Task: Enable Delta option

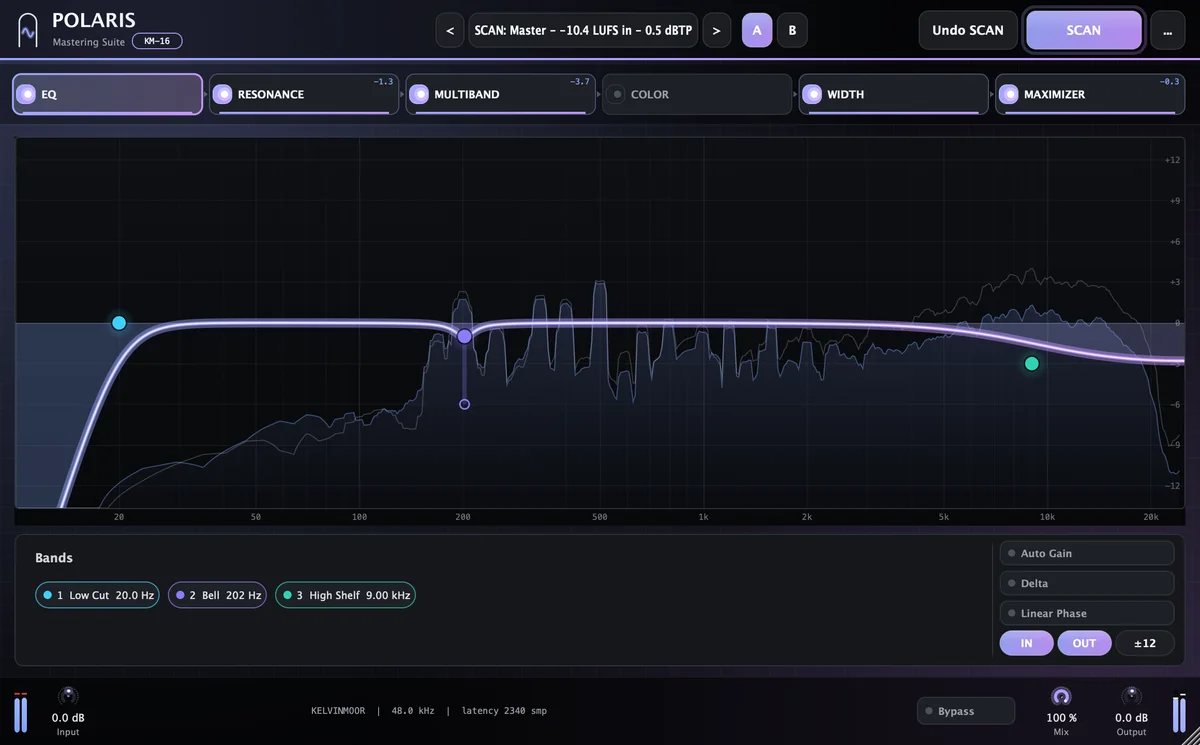Action: tap(1087, 583)
